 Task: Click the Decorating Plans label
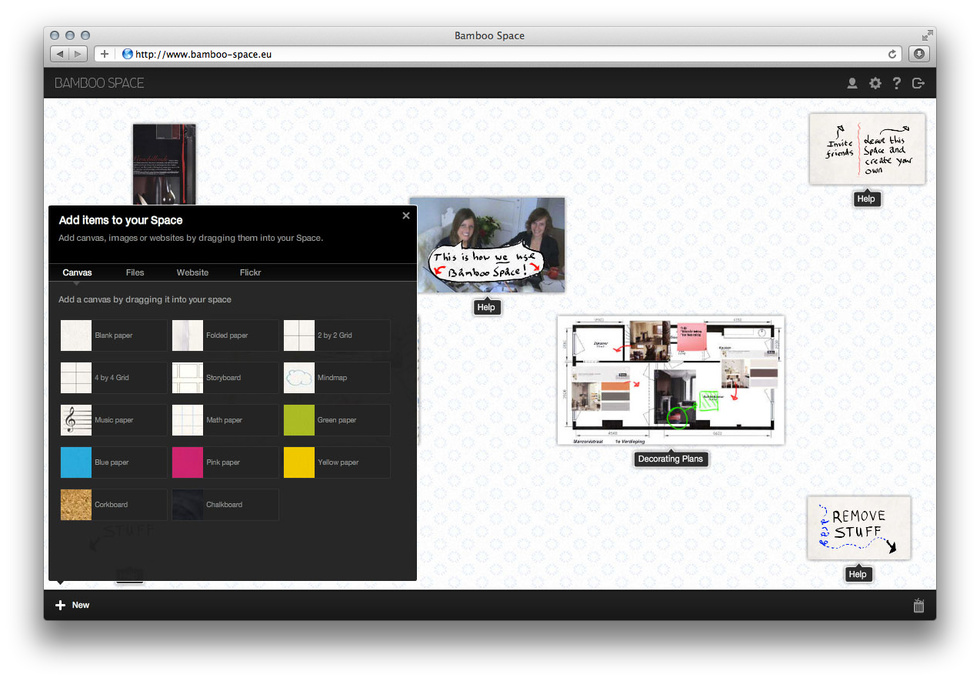(670, 459)
